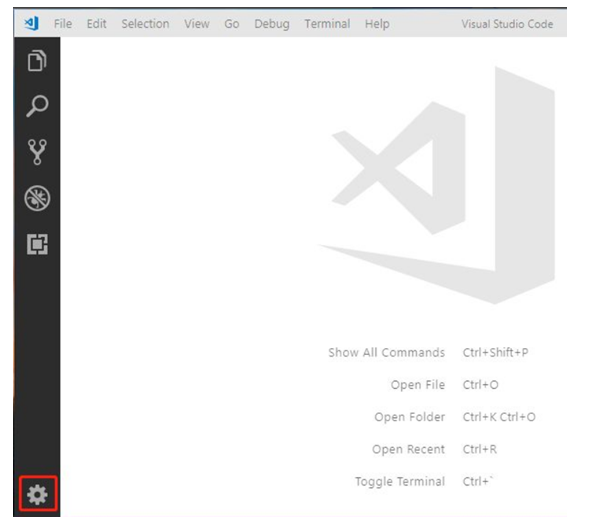This screenshot has height=525, width=606.
Task: Open the Edit menu
Action: tap(96, 24)
